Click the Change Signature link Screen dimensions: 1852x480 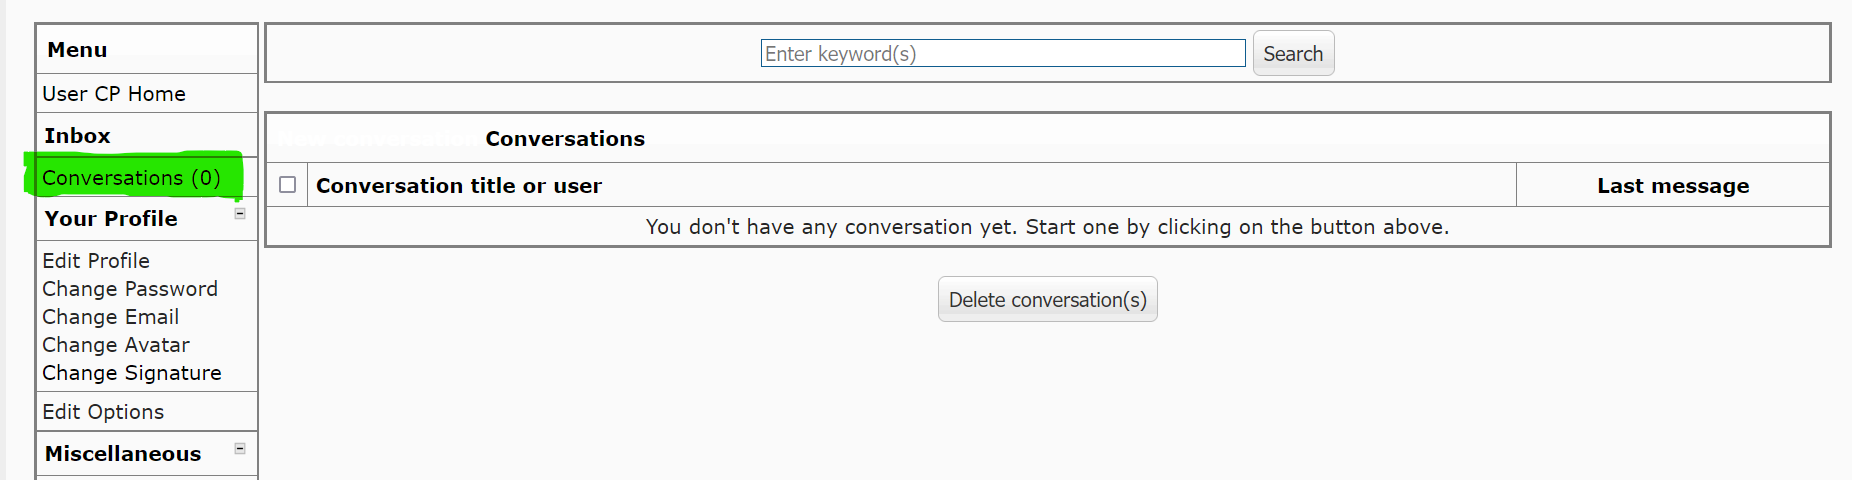point(132,373)
